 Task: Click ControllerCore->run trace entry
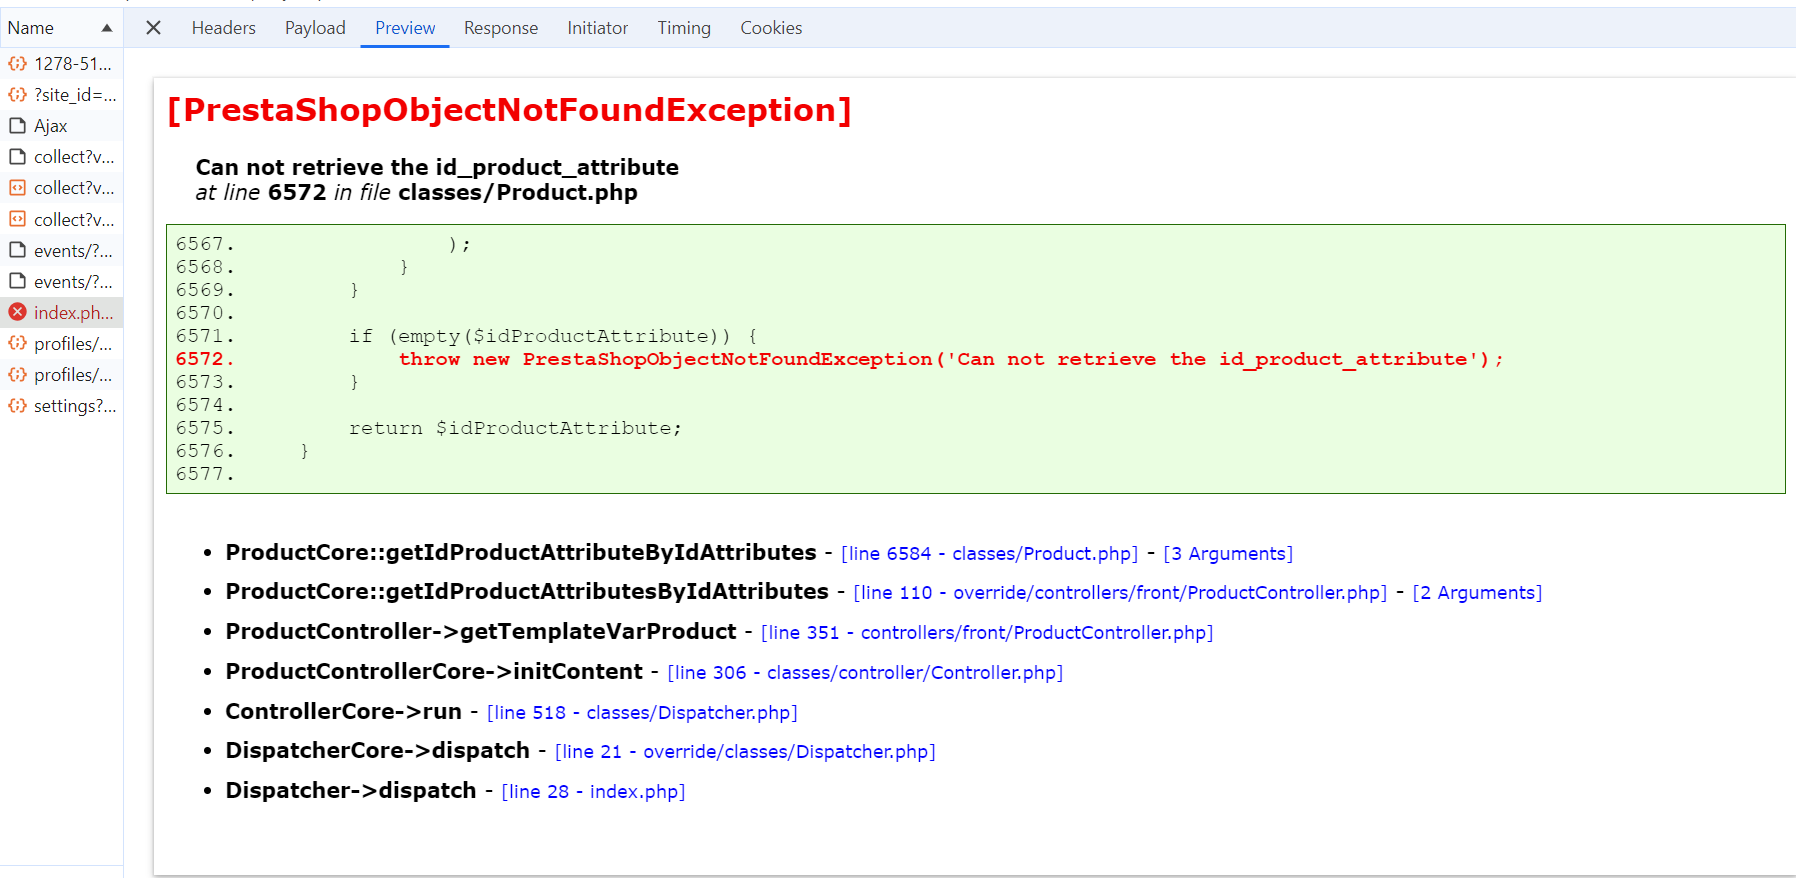coord(344,712)
